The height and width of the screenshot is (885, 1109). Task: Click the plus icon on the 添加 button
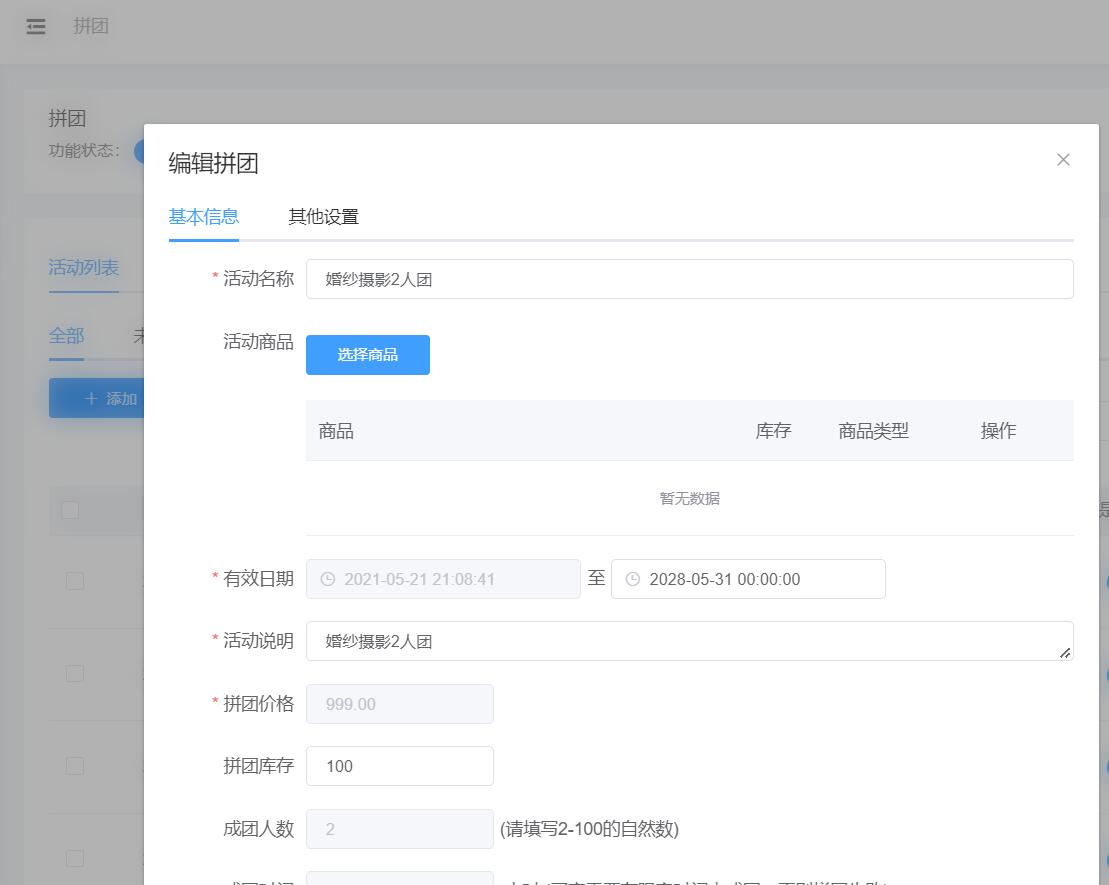[92, 399]
